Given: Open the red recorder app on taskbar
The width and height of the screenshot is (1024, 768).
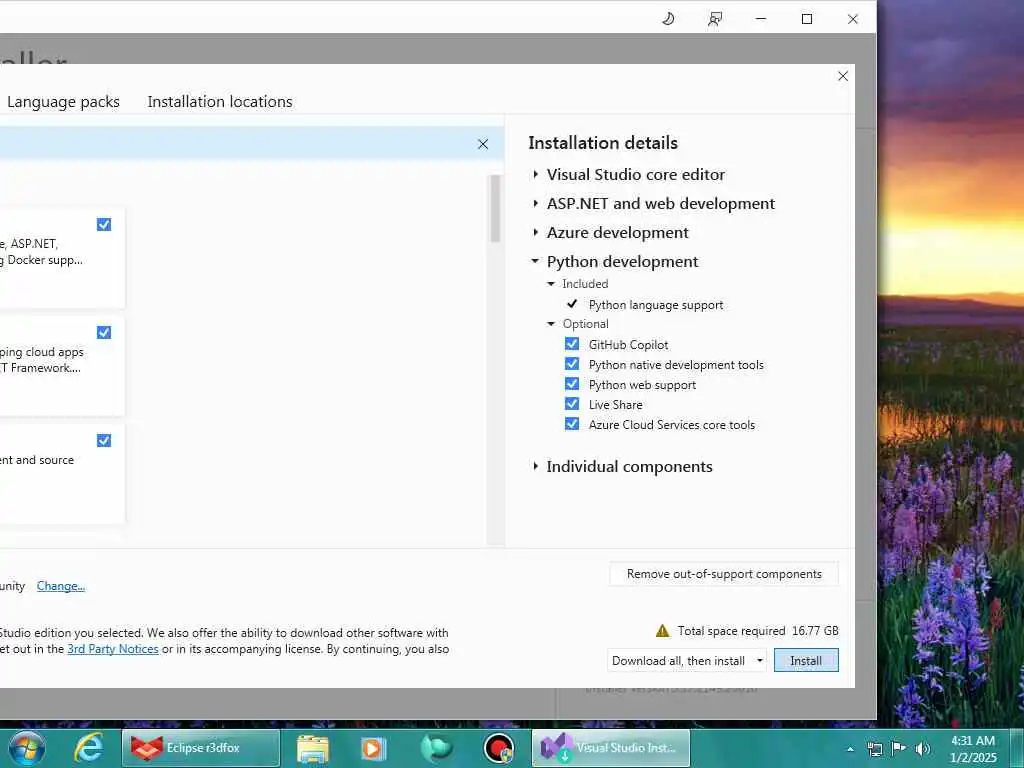Looking at the screenshot, I should pos(499,748).
